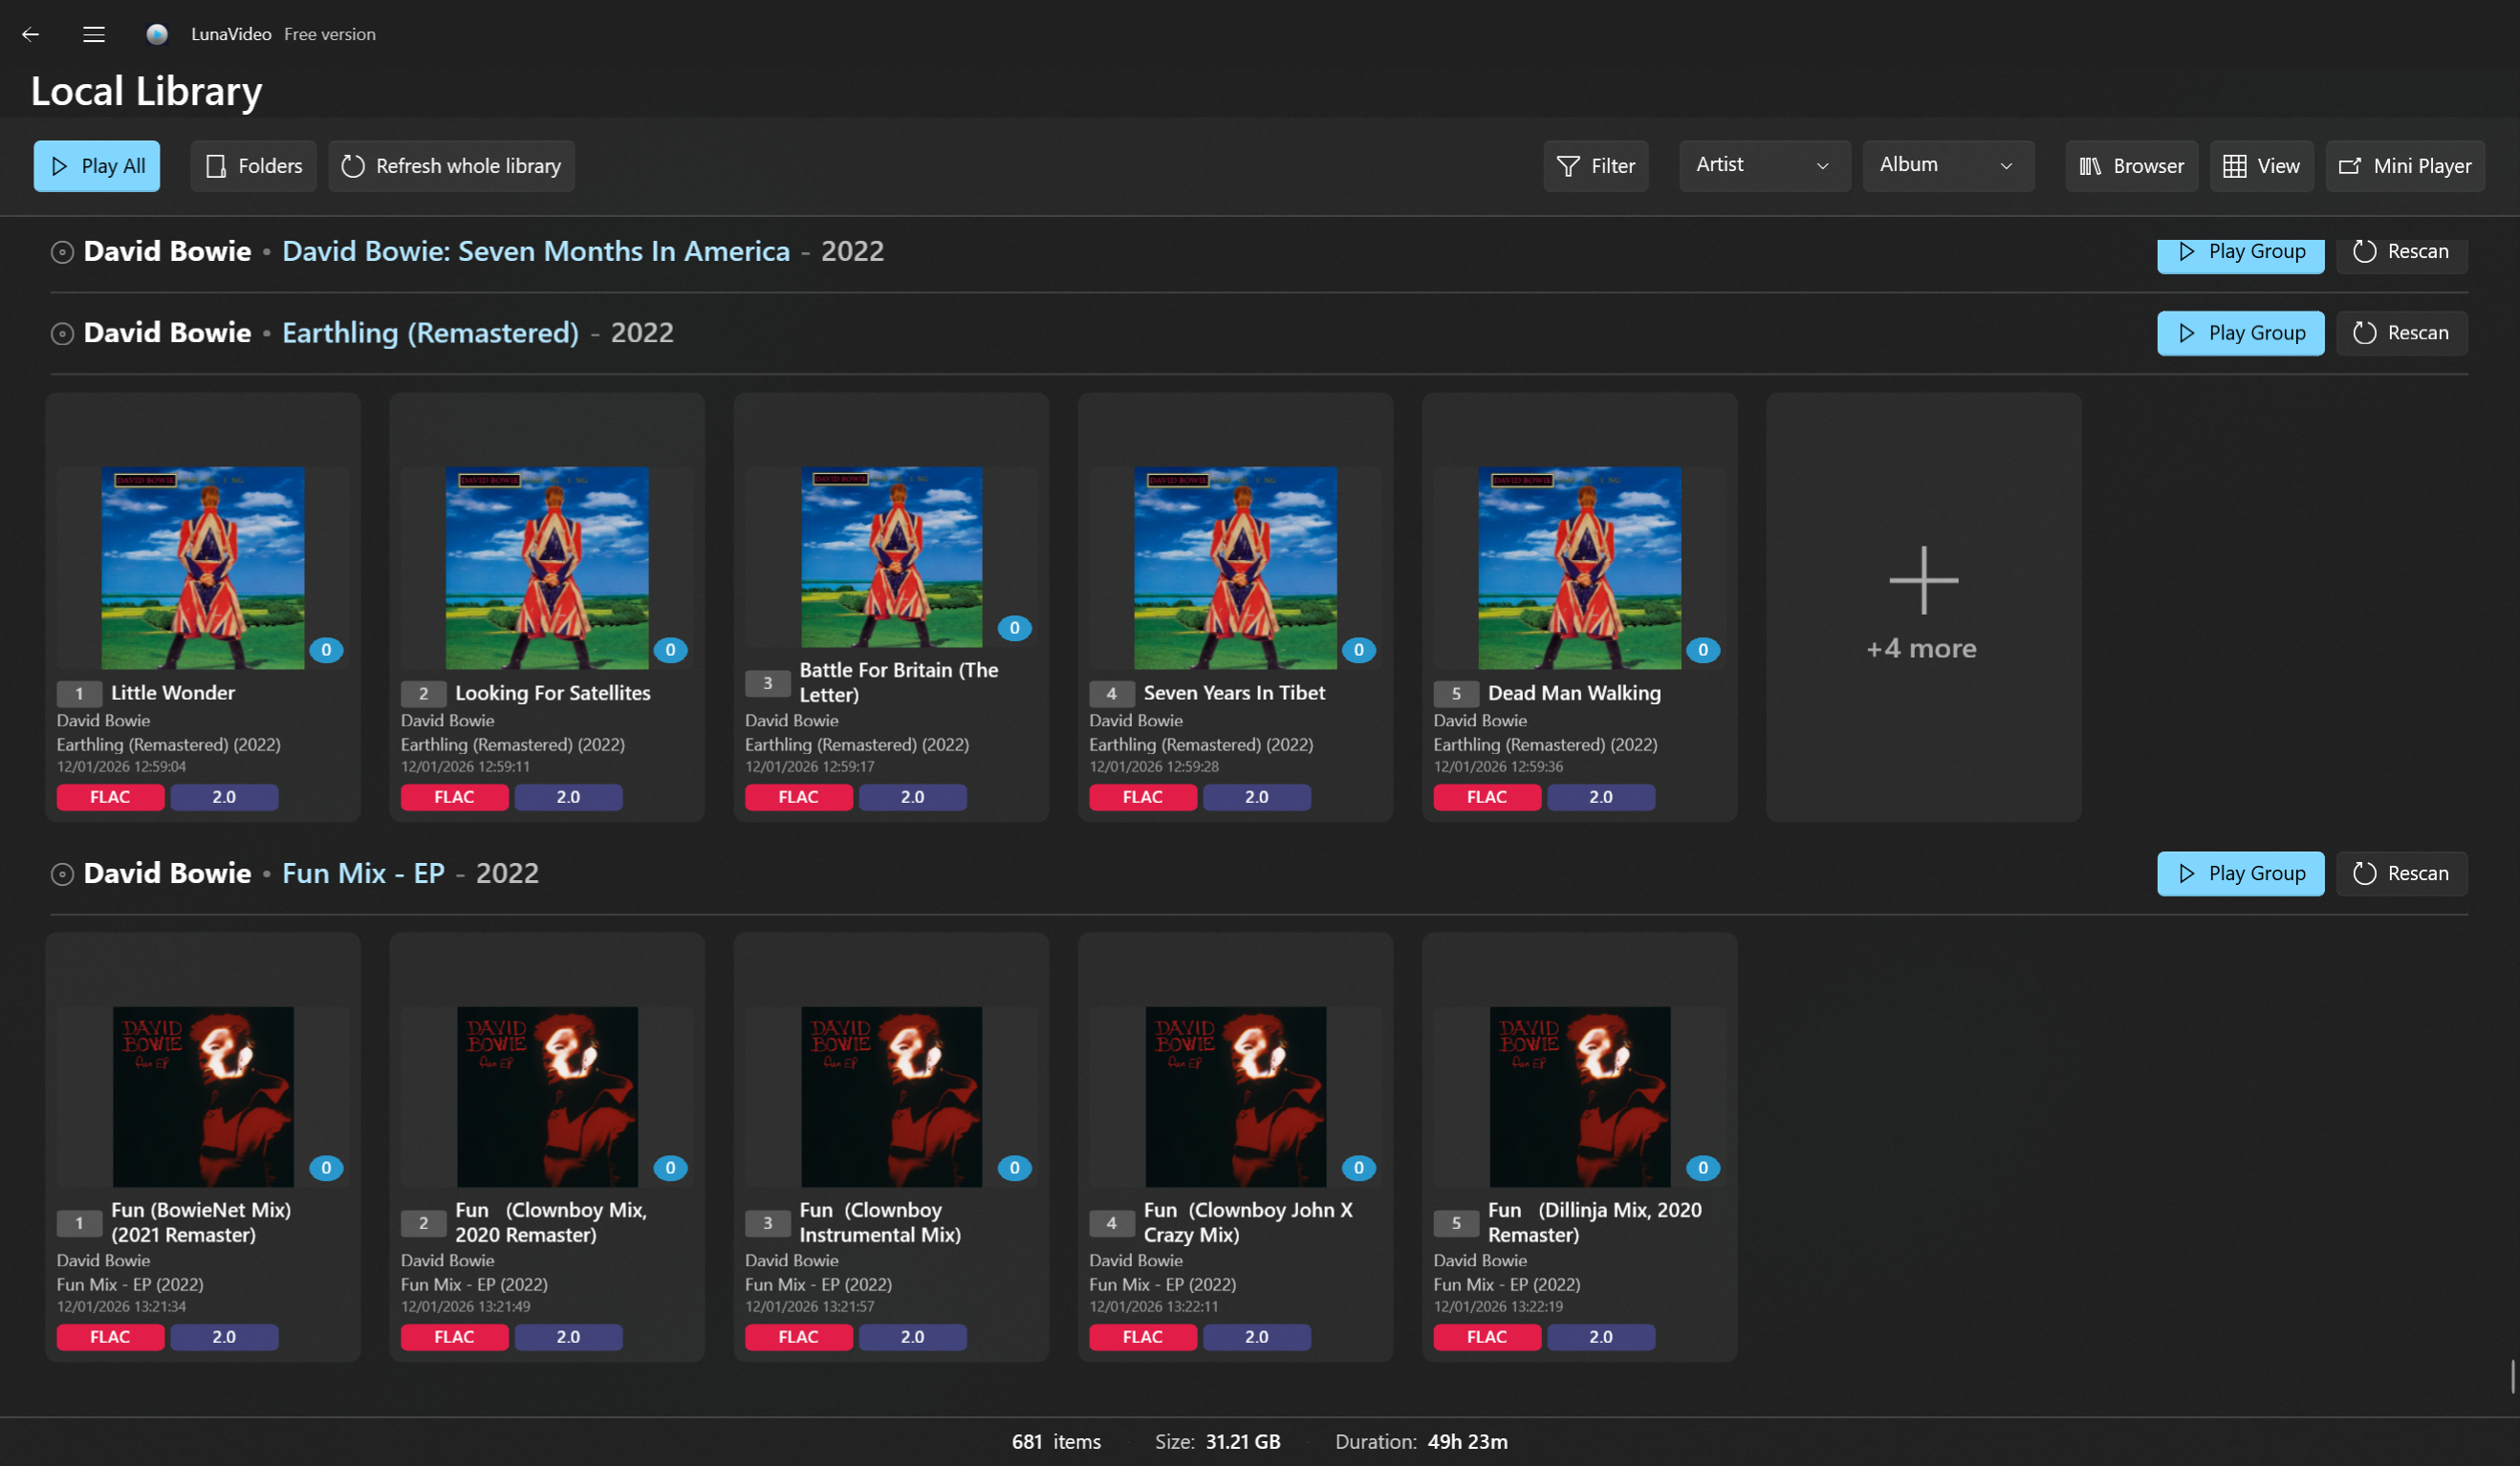This screenshot has height=1466, width=2520.
Task: Open album link Earthling (Remastered) in header
Action: pyautogui.click(x=431, y=333)
